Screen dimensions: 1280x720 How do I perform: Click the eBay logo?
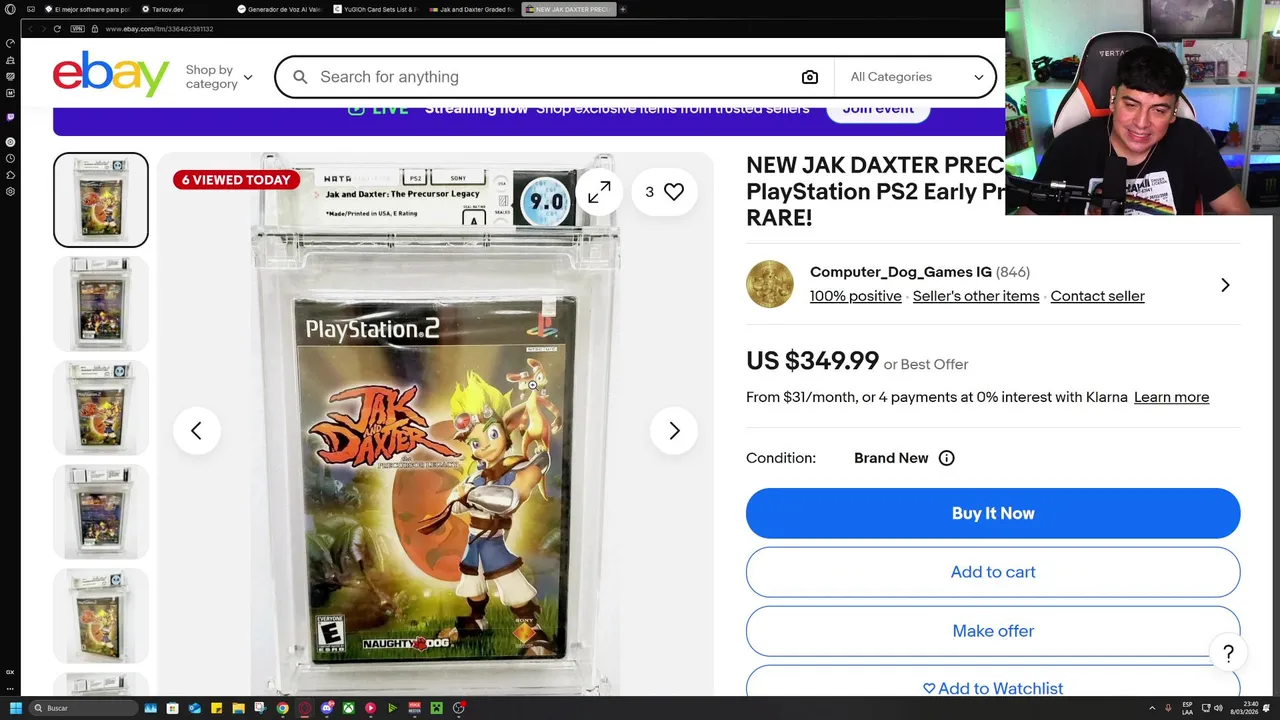pos(111,74)
